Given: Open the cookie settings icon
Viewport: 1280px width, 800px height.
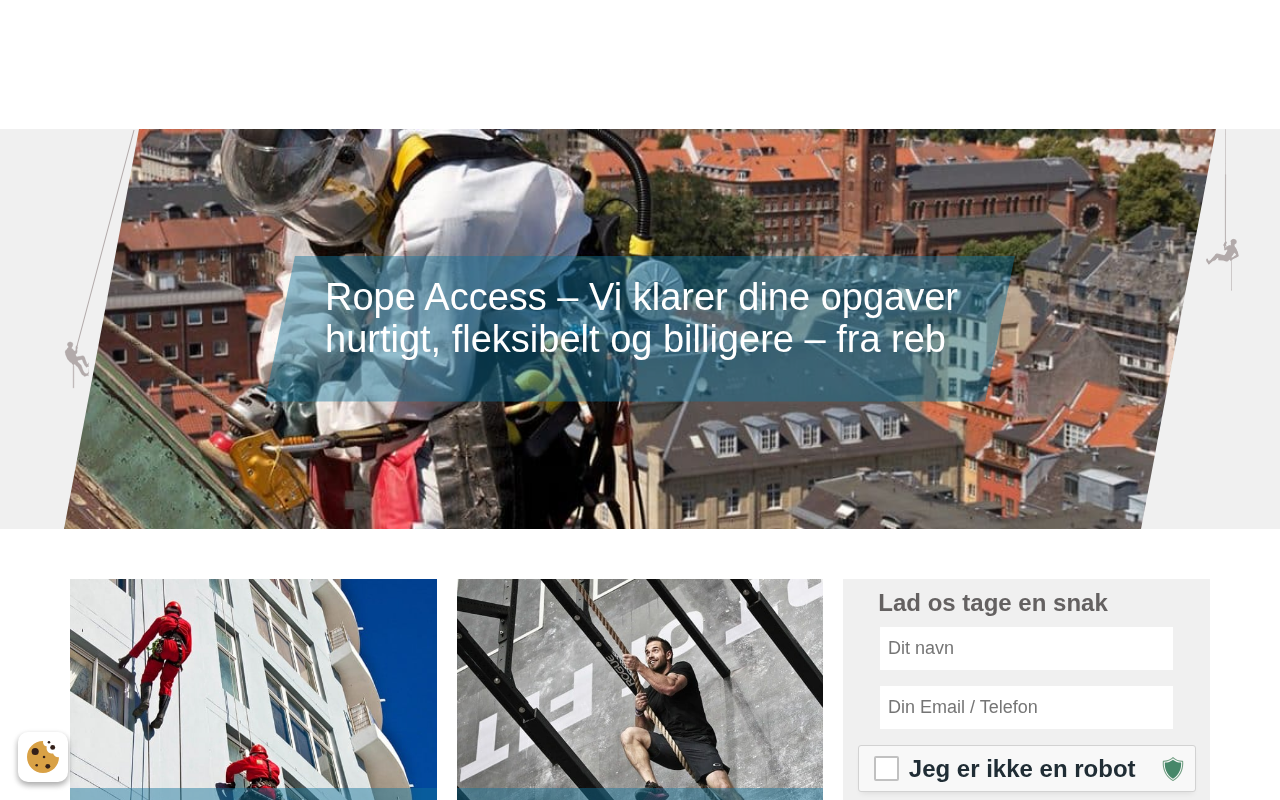Looking at the screenshot, I should pos(43,757).
